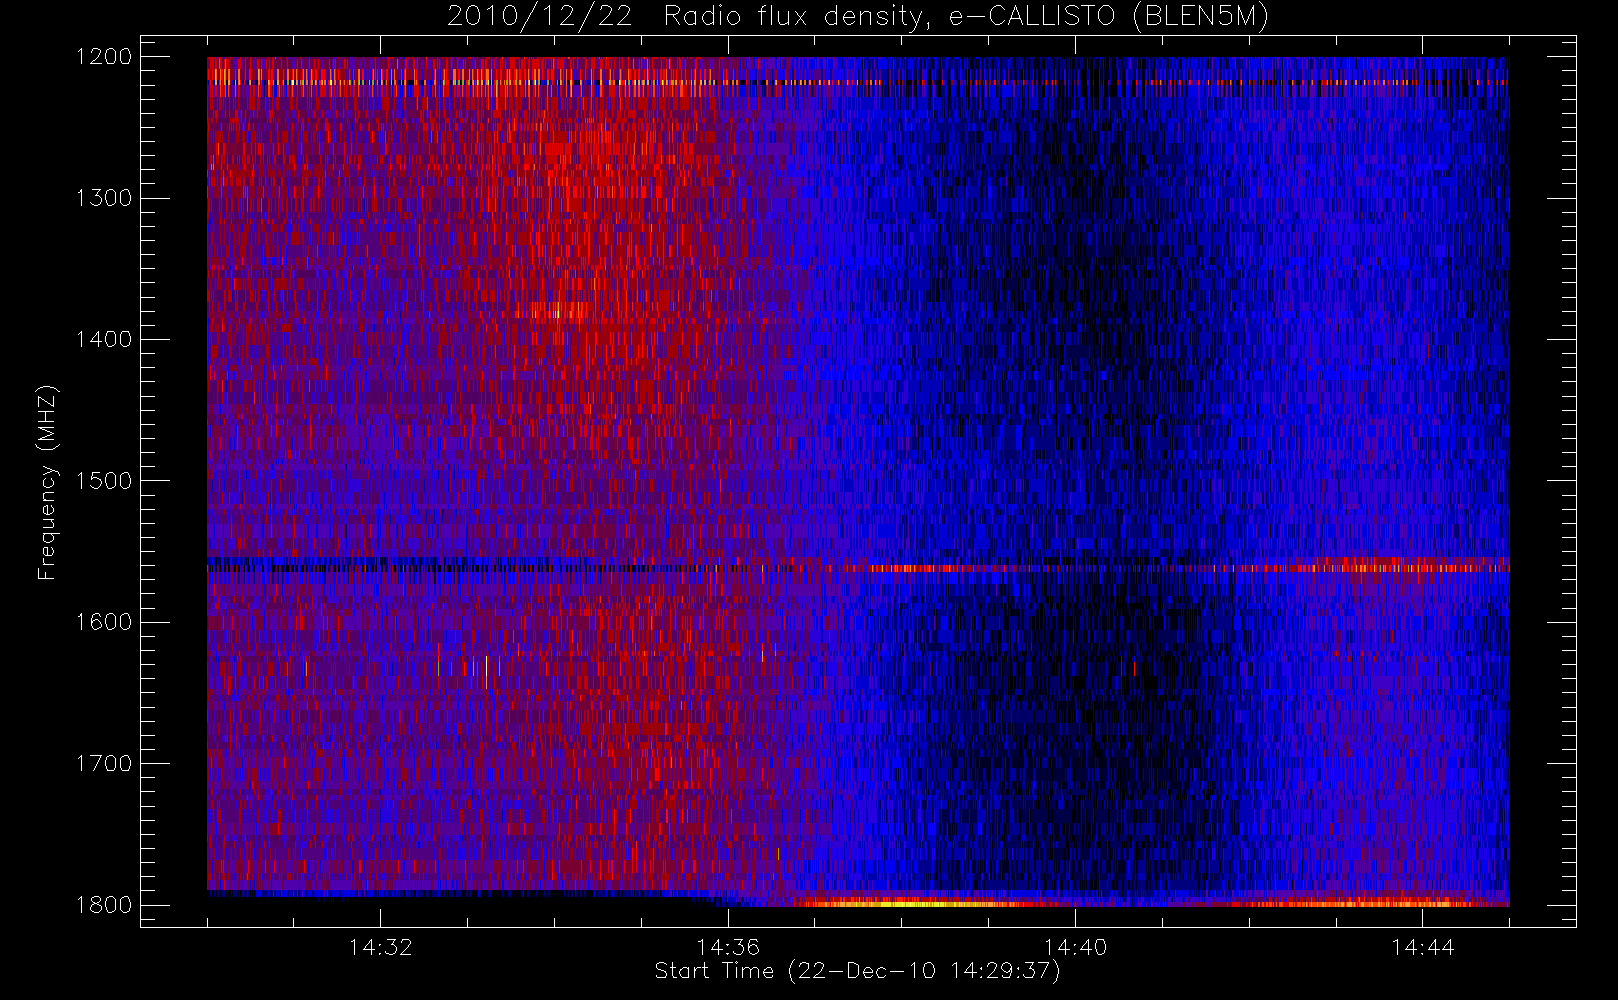
Task: Click the 1600 frequency tick label
Action: (x=104, y=622)
